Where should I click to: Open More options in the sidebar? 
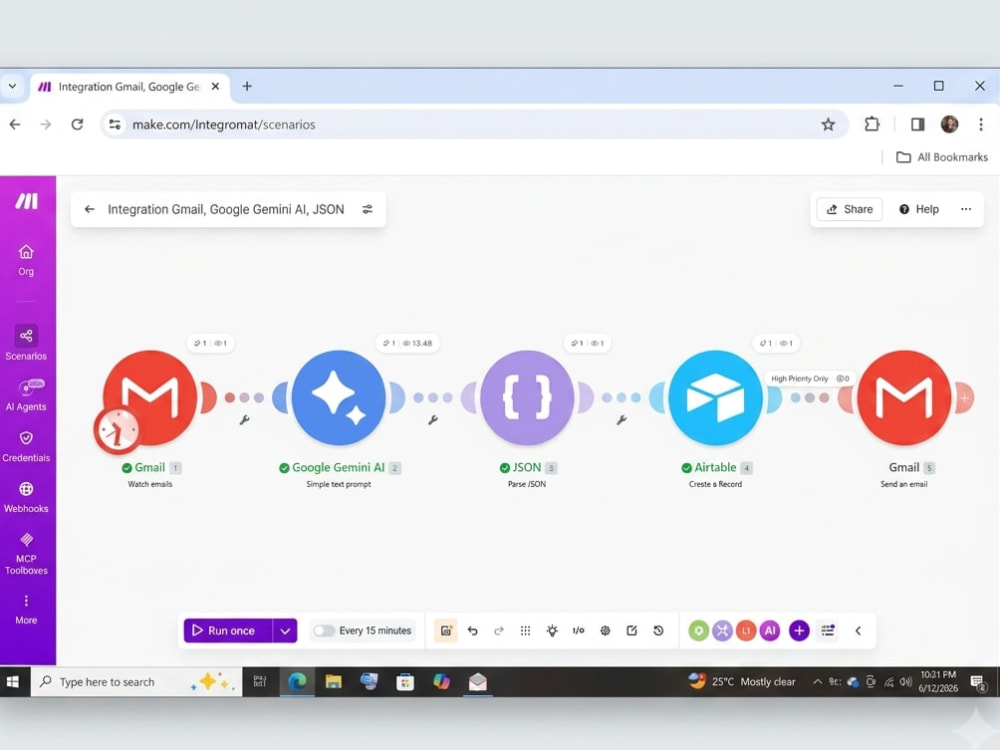pos(26,610)
